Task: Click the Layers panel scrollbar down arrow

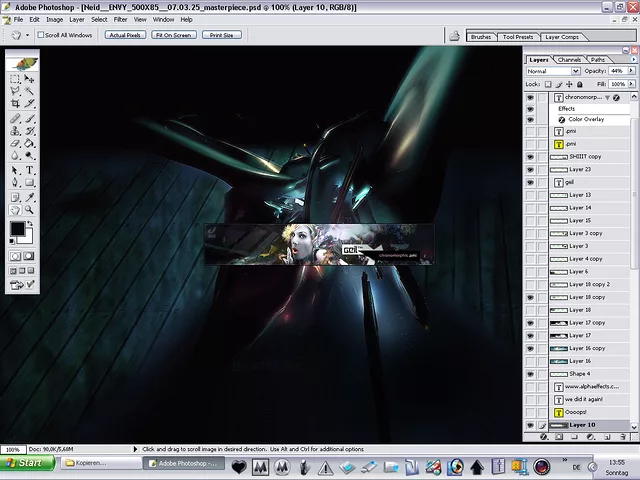Action: (x=634, y=427)
